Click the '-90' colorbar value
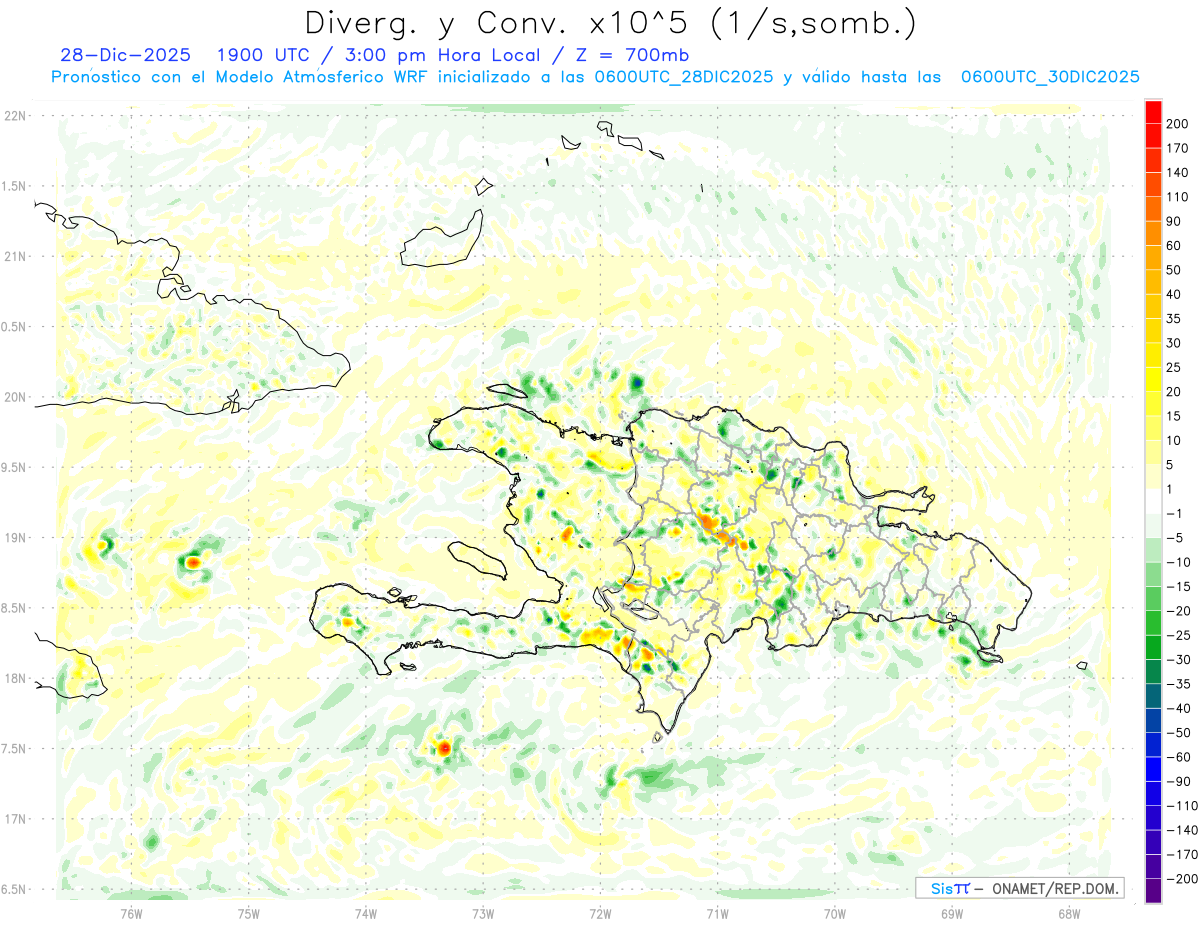The width and height of the screenshot is (1200, 927). click(1178, 782)
